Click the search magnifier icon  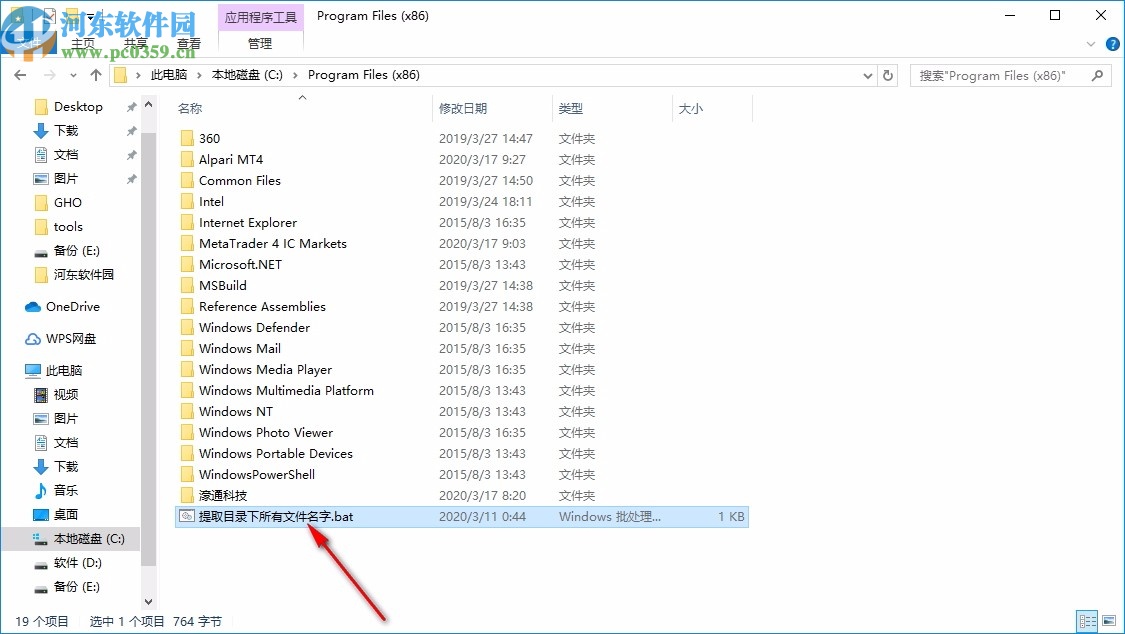click(1098, 75)
